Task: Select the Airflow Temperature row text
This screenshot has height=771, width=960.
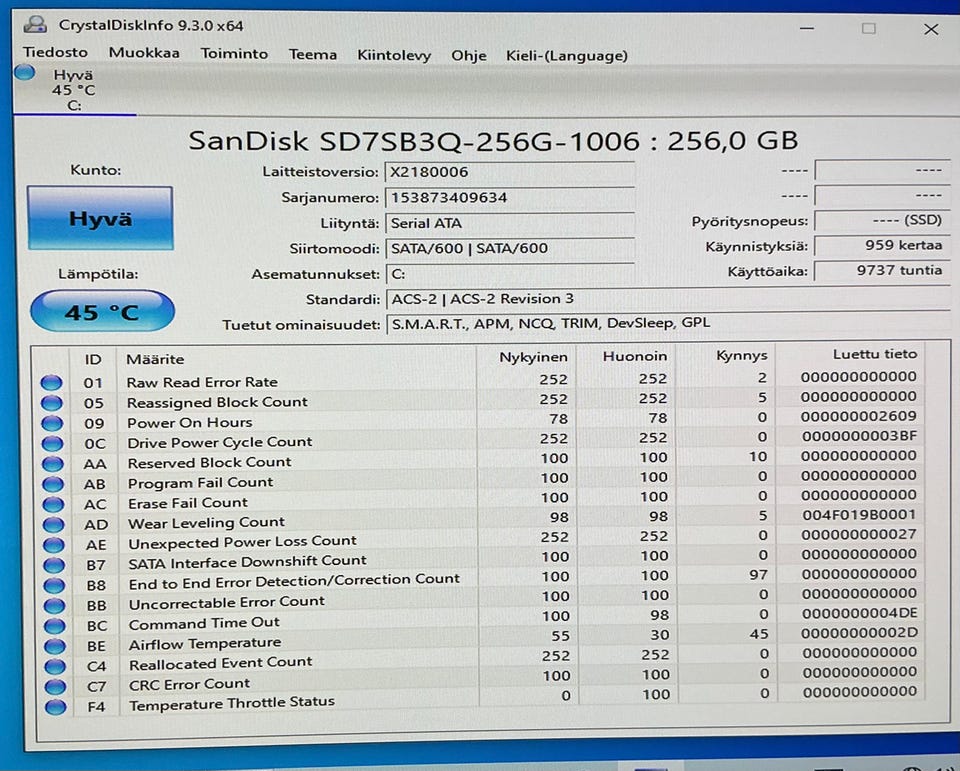Action: coord(205,644)
